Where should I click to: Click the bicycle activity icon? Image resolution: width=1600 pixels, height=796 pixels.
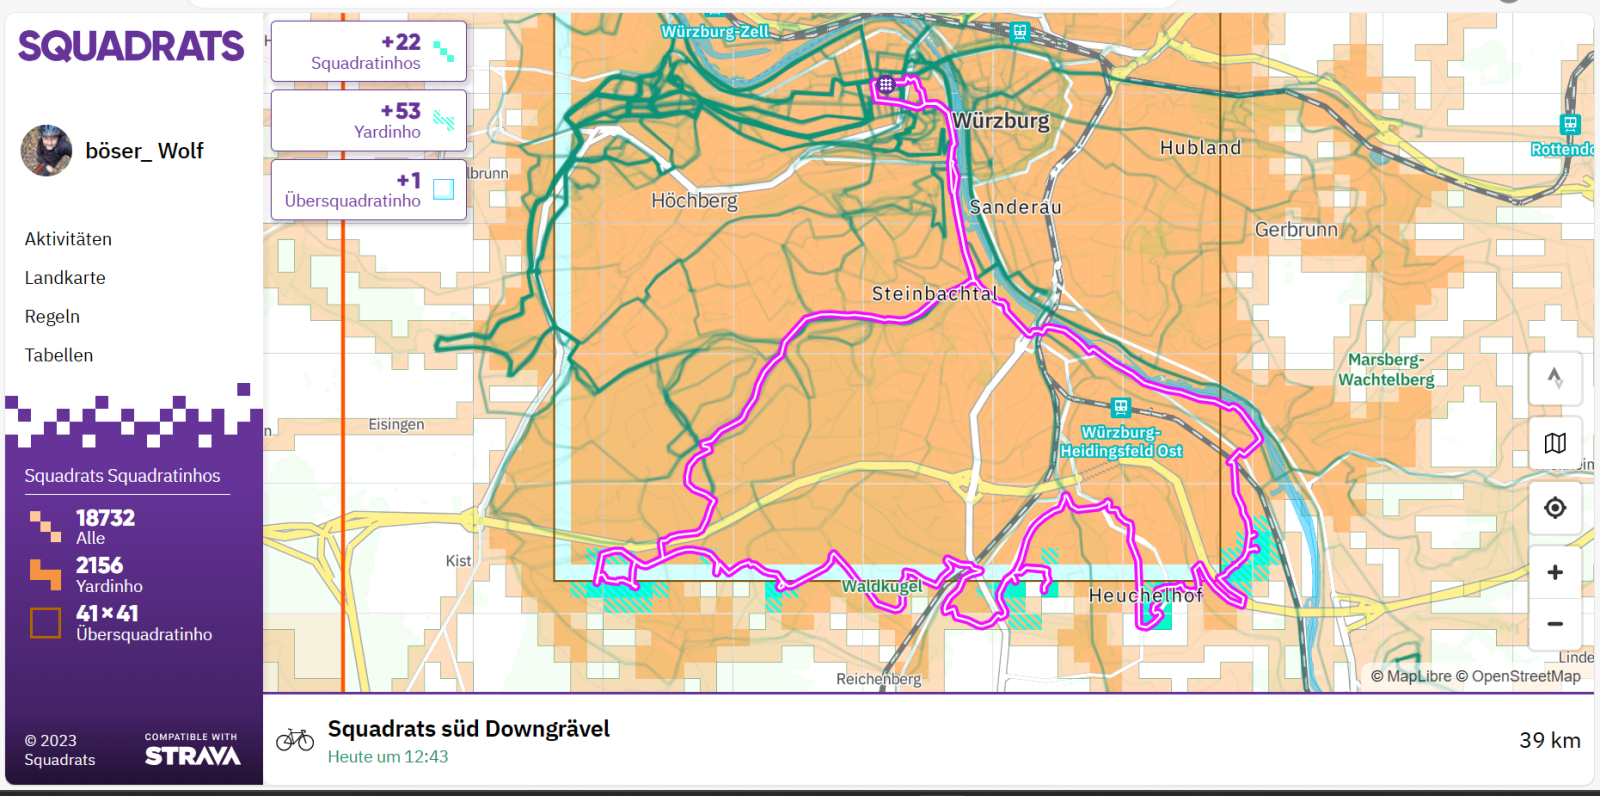295,740
